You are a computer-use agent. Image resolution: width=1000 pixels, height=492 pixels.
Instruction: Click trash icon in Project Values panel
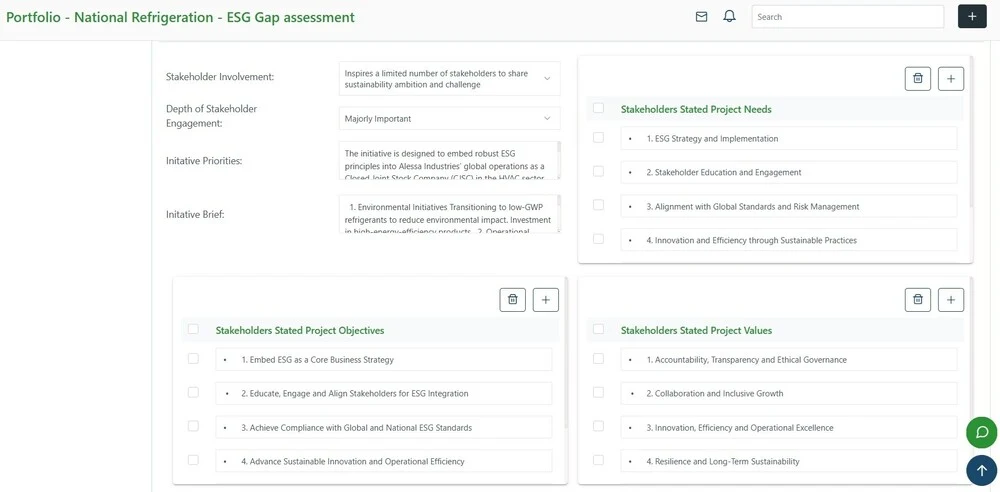[x=917, y=299]
